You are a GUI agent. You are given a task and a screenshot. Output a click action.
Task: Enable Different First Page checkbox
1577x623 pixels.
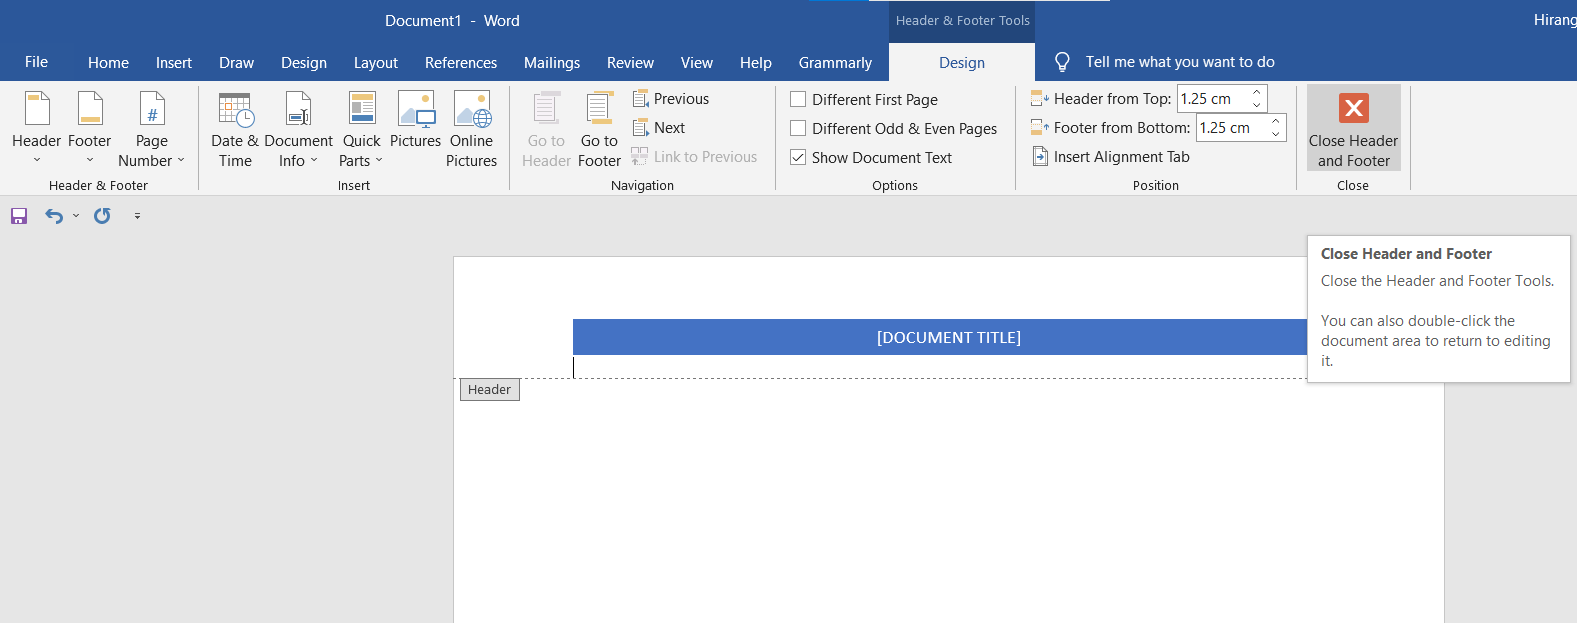pos(798,100)
